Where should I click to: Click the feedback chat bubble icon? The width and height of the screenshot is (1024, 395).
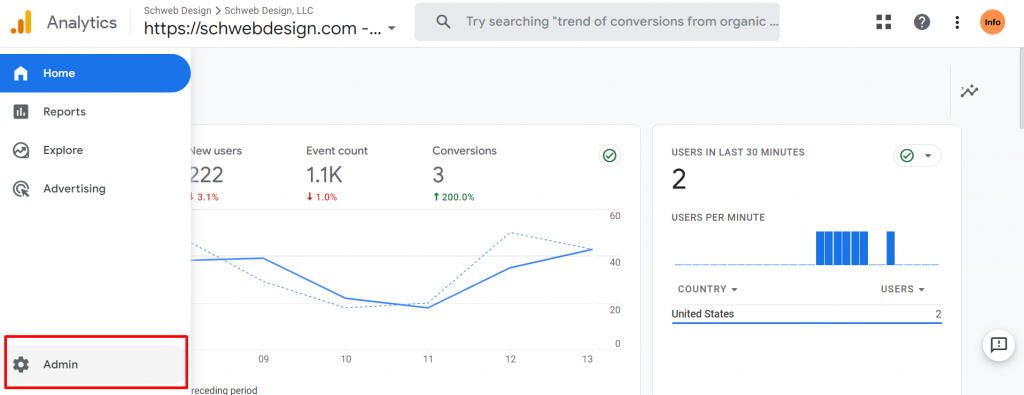[999, 345]
